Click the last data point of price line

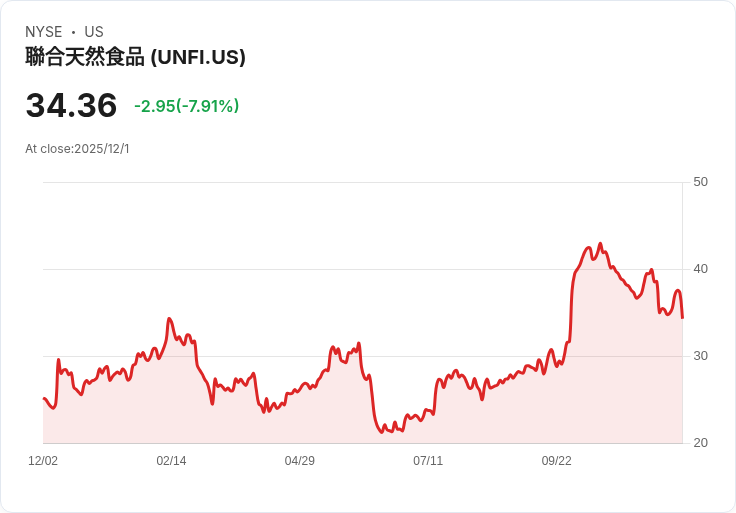tap(682, 318)
